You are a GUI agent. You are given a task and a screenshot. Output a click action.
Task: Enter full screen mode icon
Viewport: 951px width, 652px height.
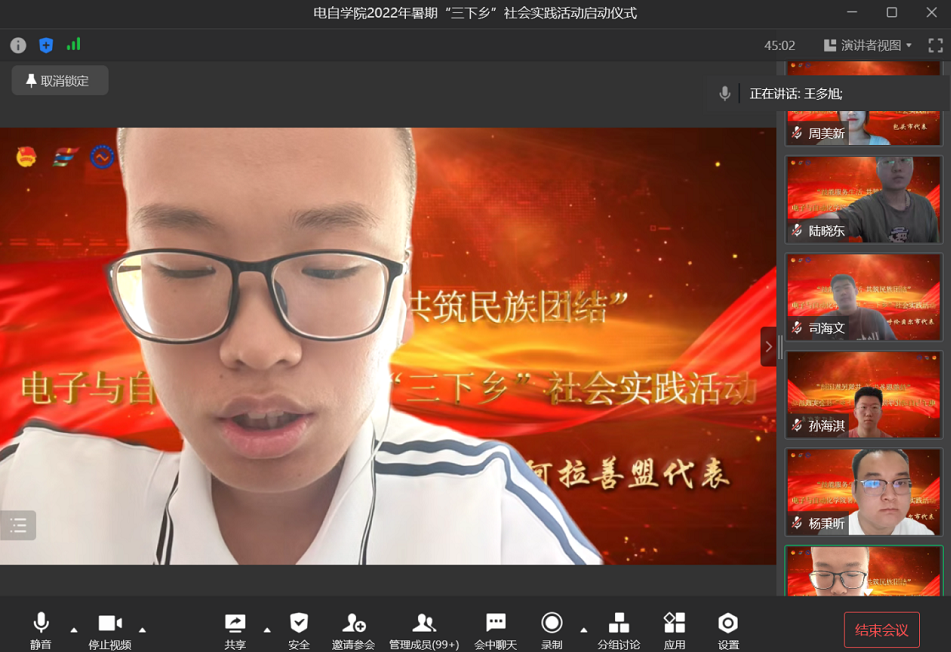pyautogui.click(x=935, y=45)
